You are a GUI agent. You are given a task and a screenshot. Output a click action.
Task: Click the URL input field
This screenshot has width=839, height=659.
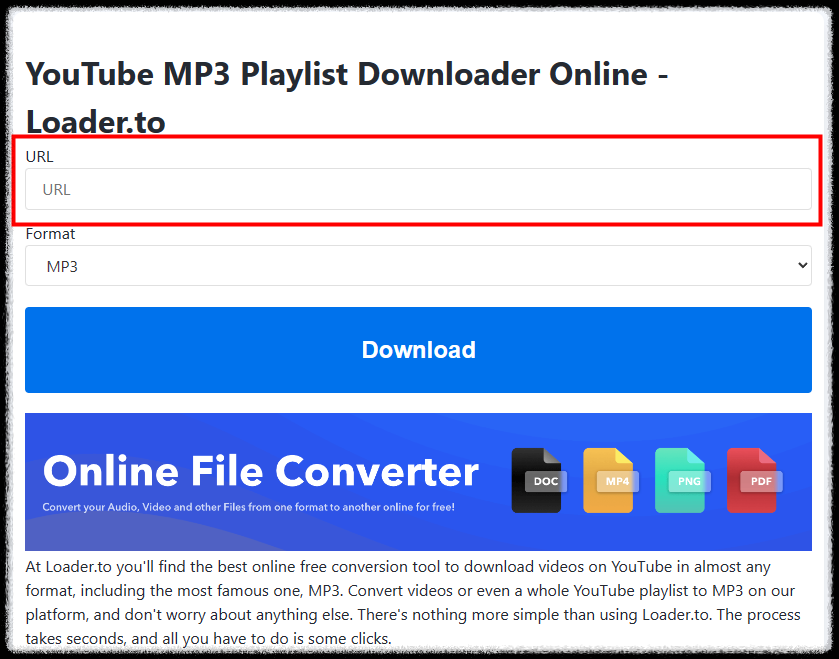[418, 189]
